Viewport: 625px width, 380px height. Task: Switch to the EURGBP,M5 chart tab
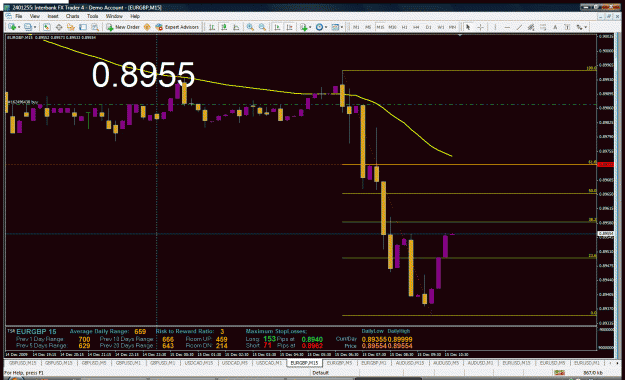pos(340,363)
